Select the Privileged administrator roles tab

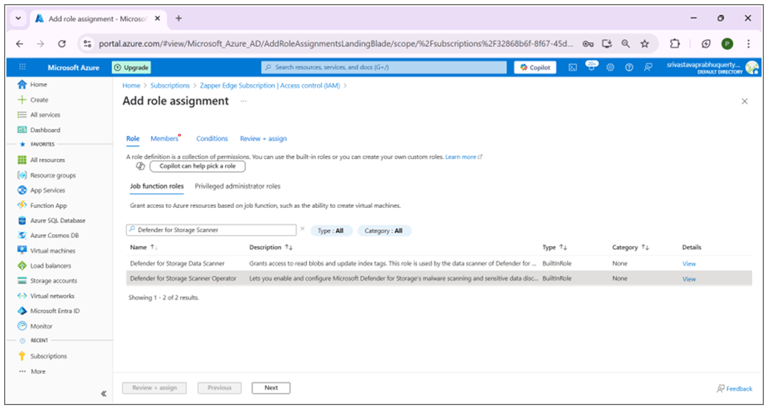(x=238, y=186)
